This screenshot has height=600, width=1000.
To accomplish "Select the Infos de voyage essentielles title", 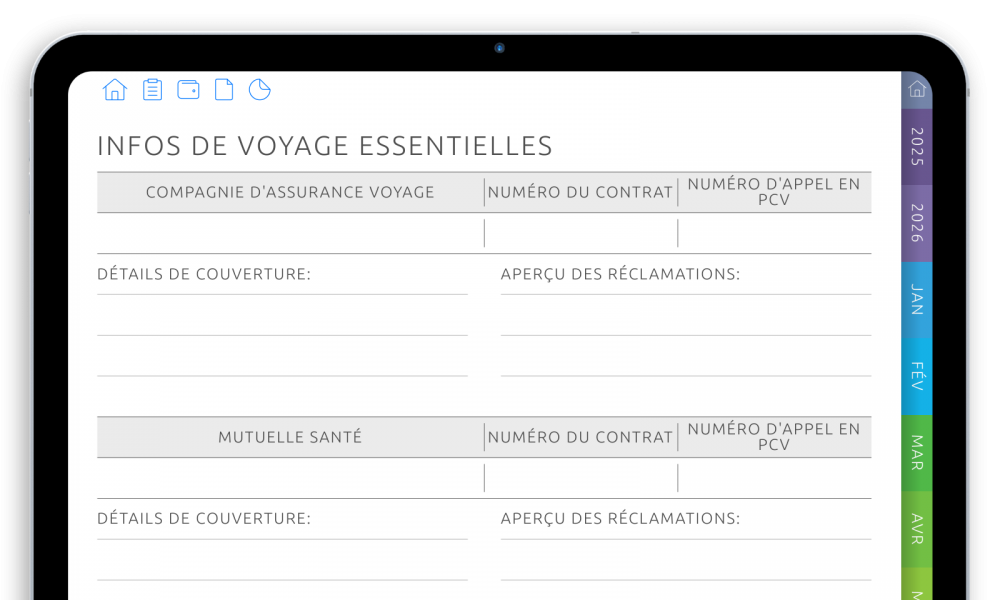I will [x=325, y=146].
